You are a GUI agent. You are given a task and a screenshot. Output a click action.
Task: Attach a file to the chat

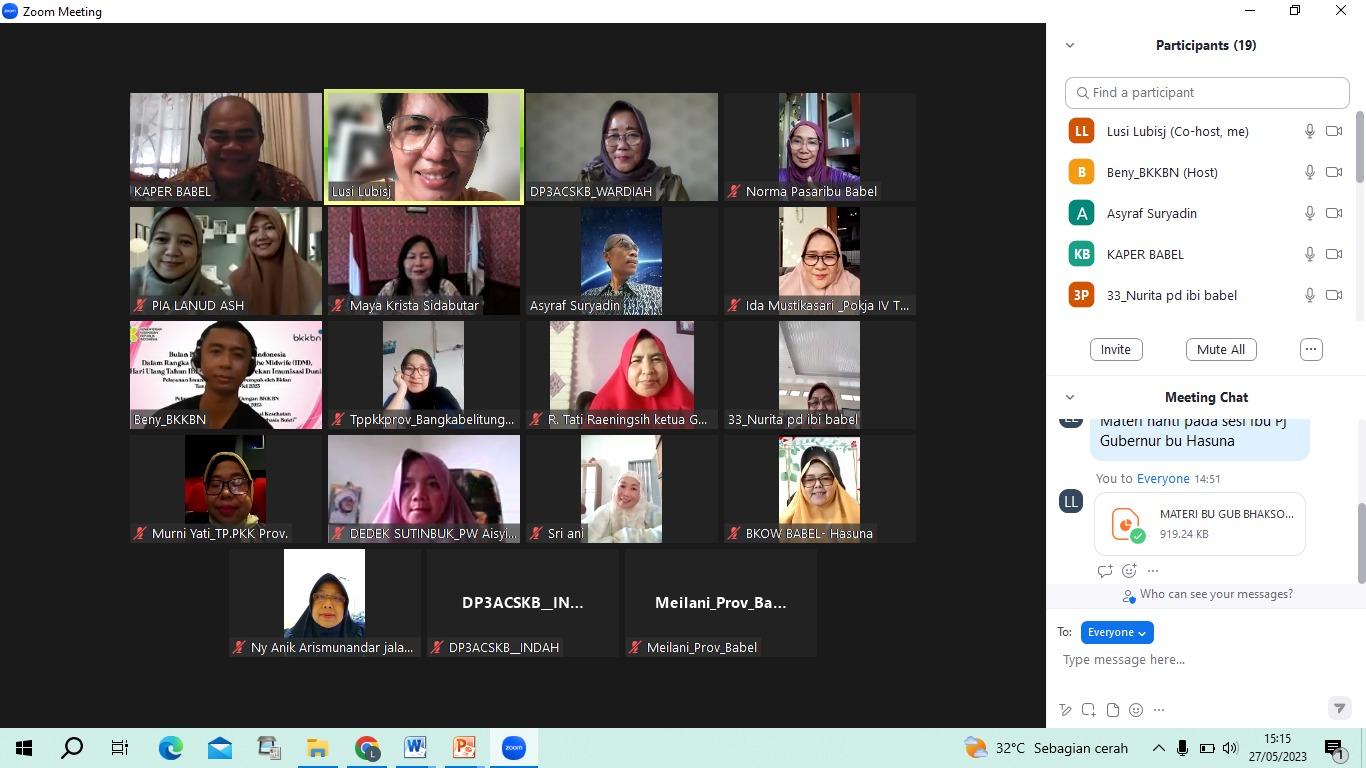(x=1112, y=710)
